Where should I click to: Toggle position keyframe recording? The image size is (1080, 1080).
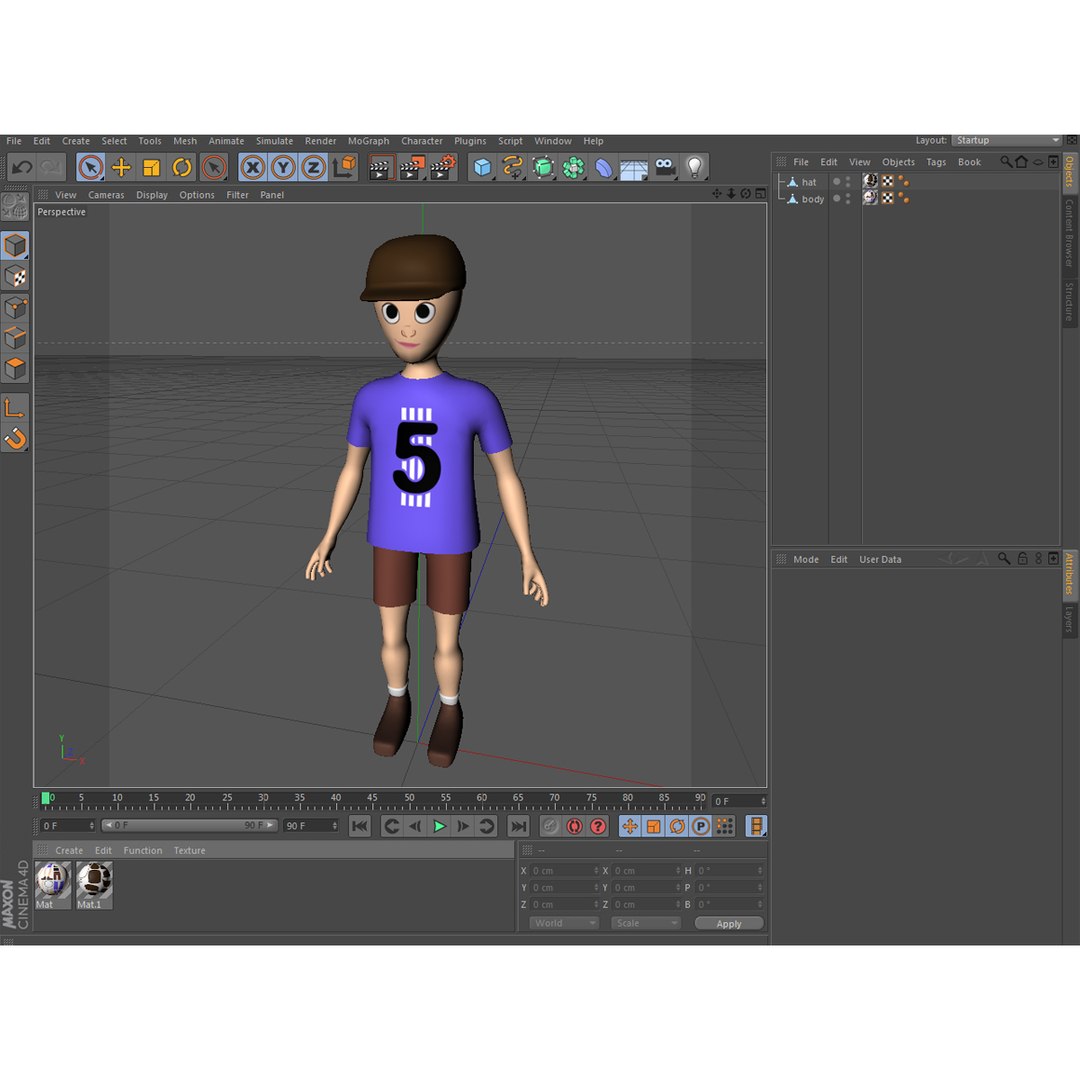[x=630, y=826]
